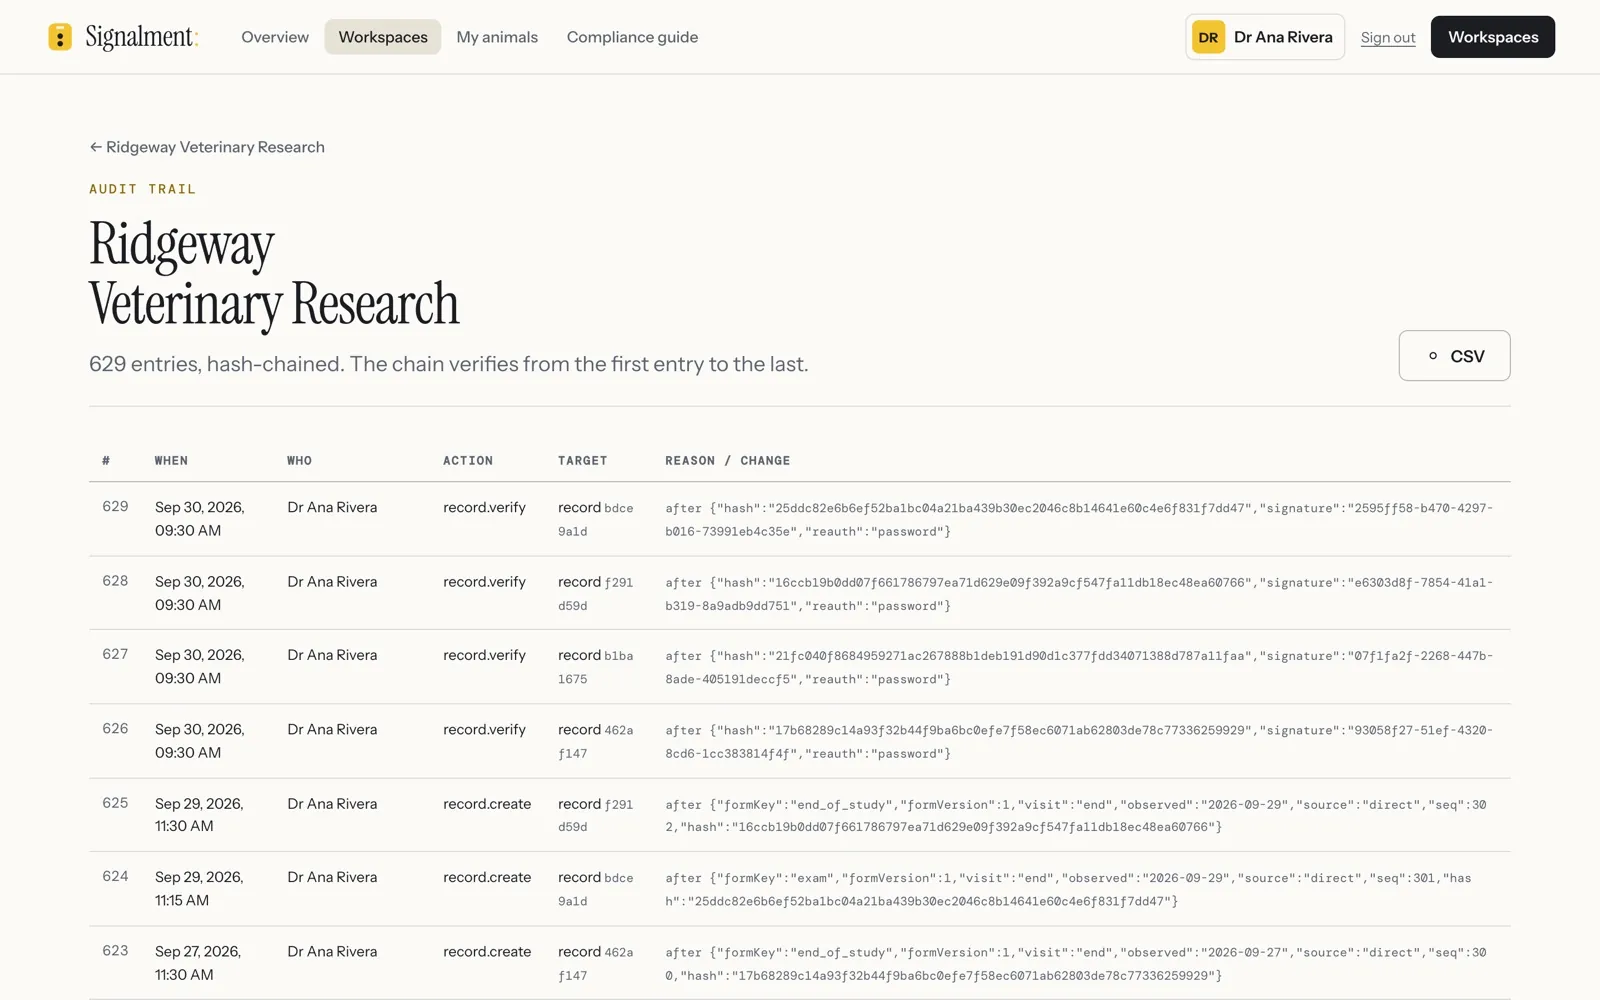Click the JSON change text in row 623

[1076, 964]
